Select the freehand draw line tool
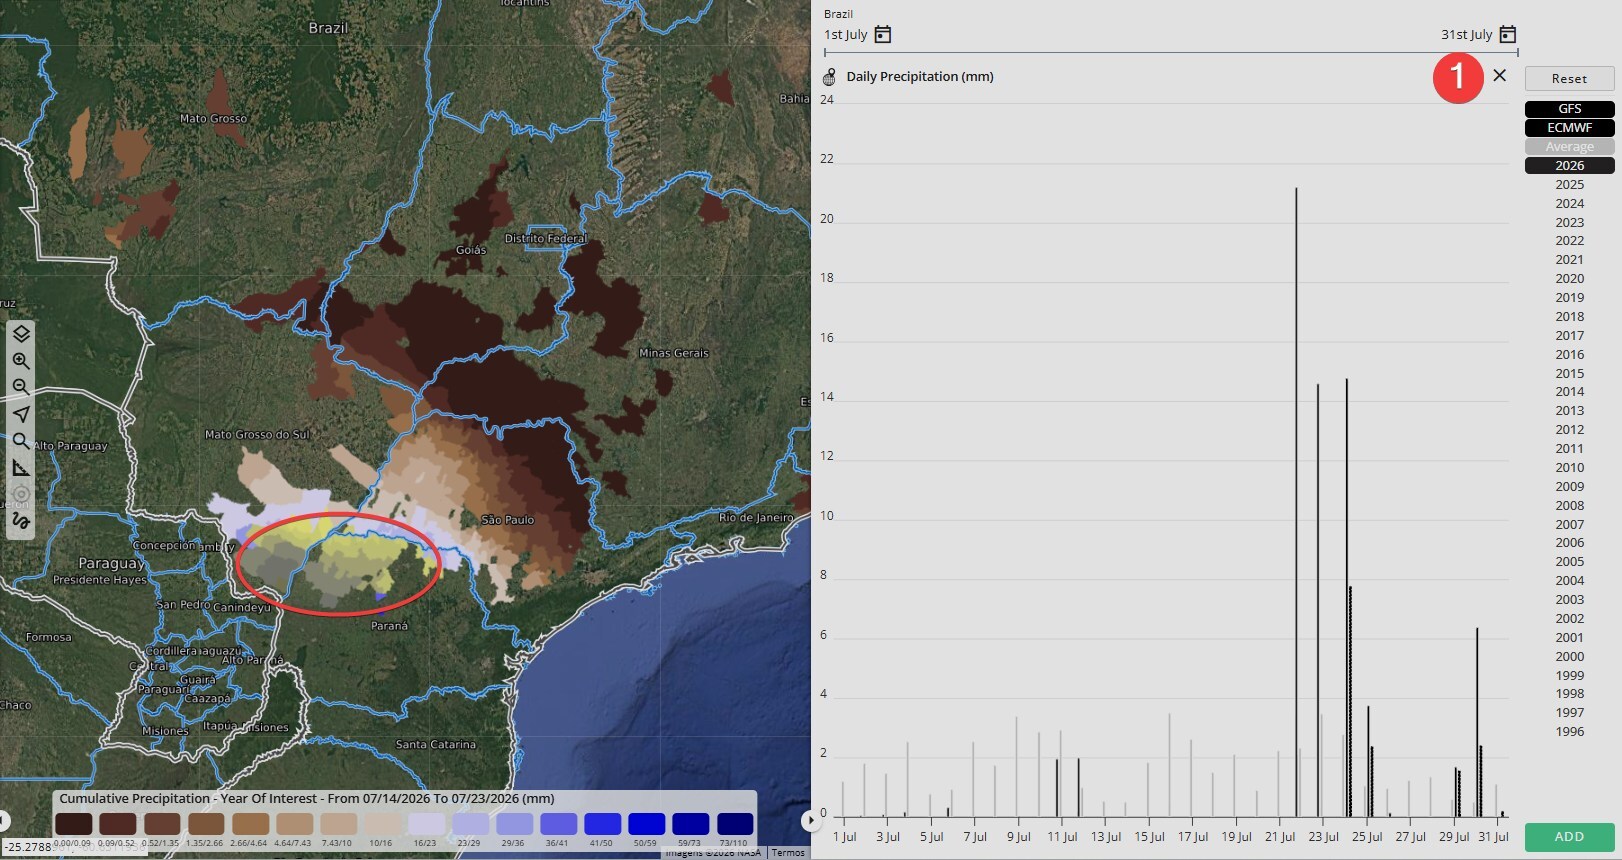1622x860 pixels. point(21,521)
